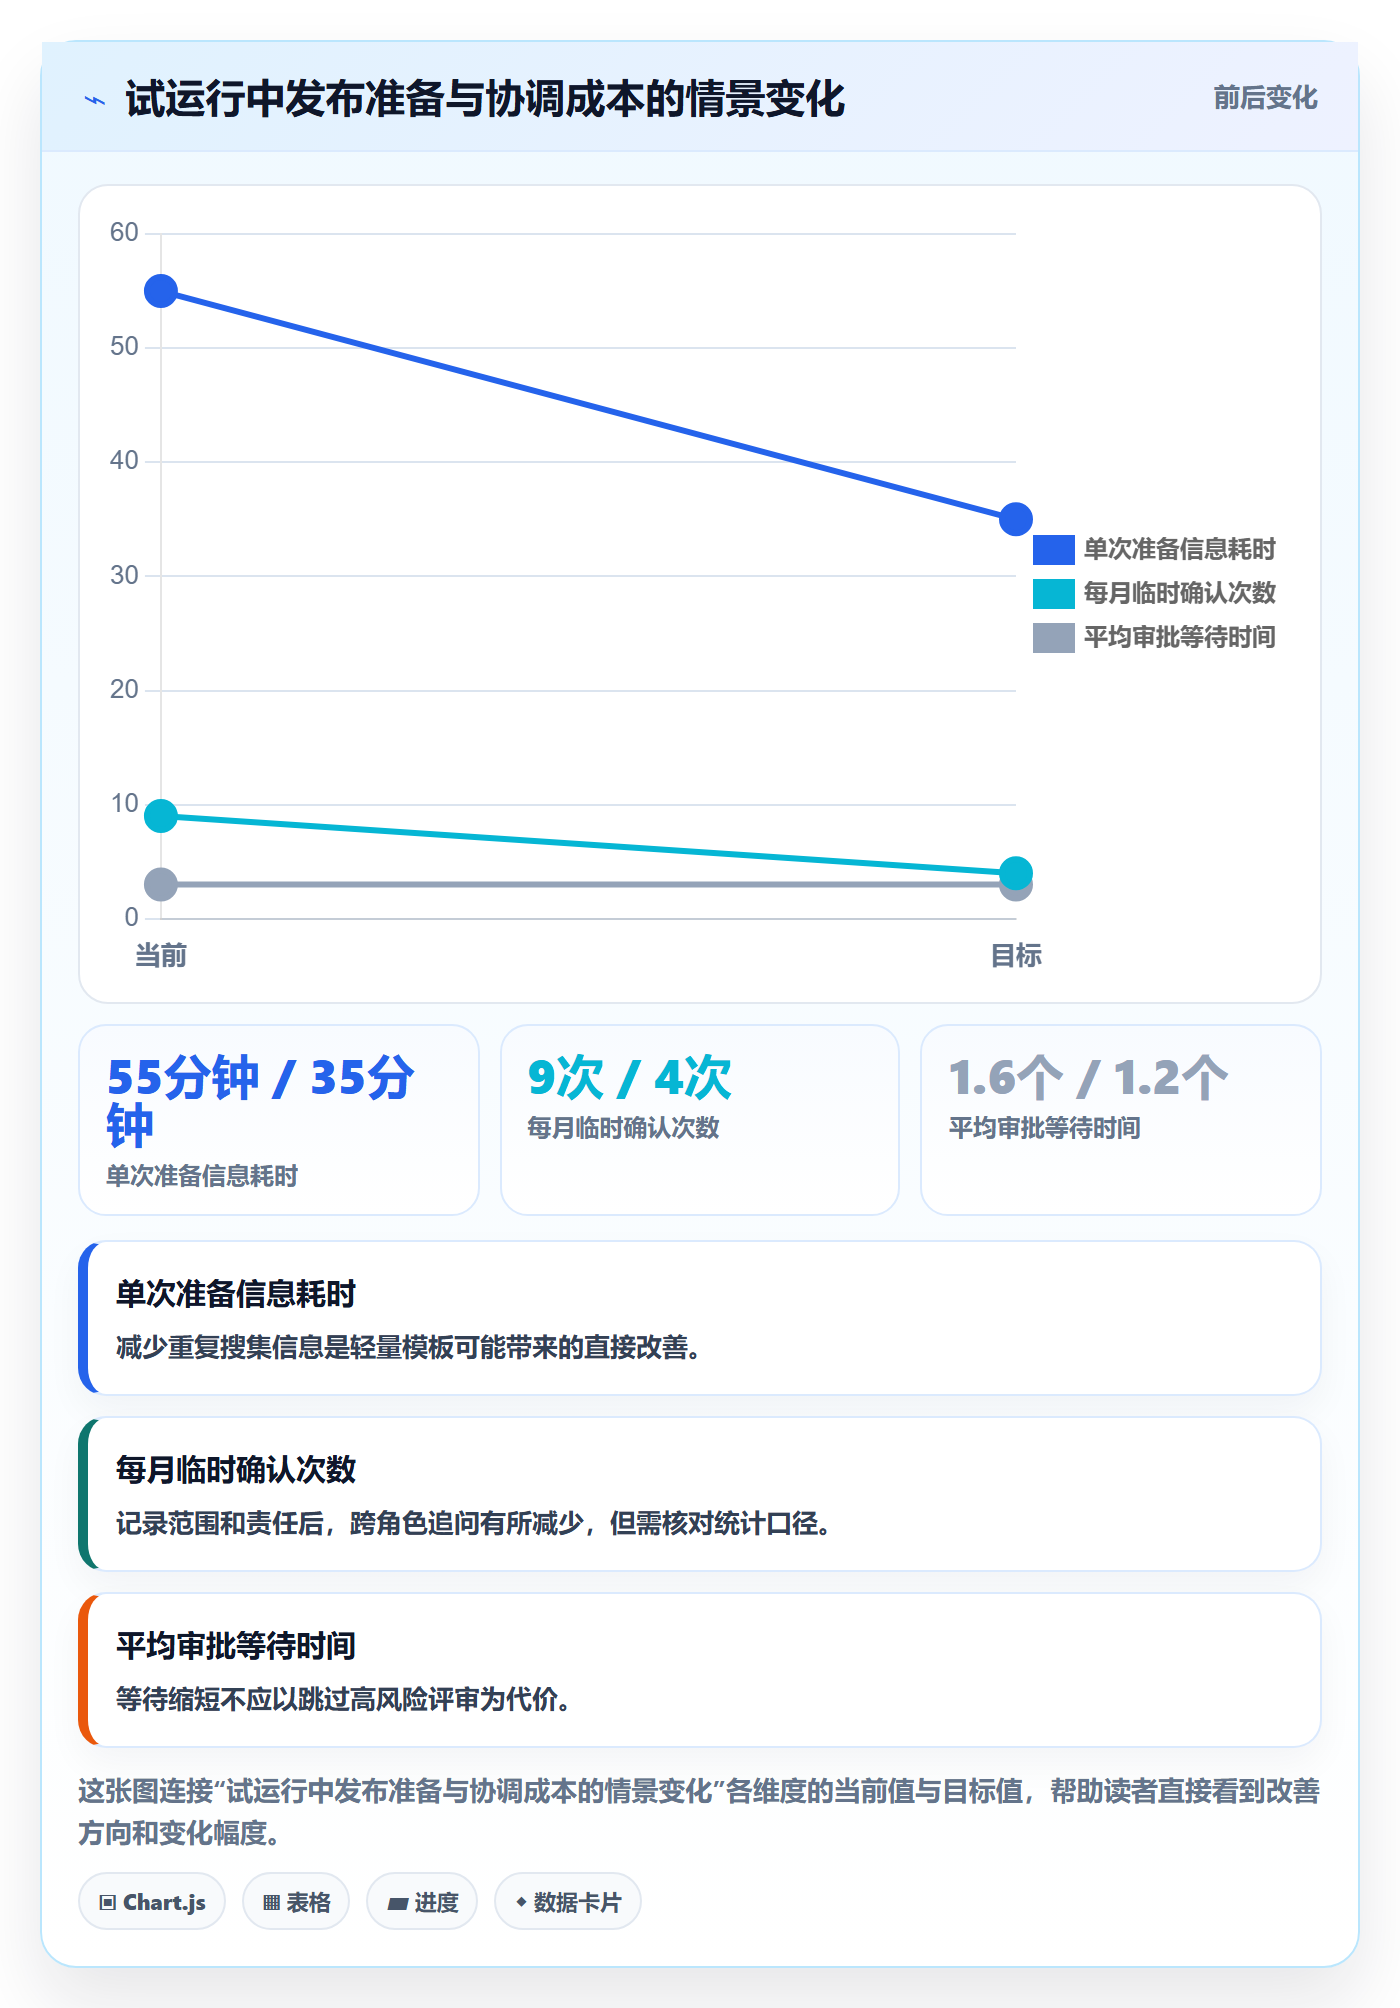The height and width of the screenshot is (2008, 1400).
Task: Click the 目标 x-axis label
Action: pos(1016,956)
